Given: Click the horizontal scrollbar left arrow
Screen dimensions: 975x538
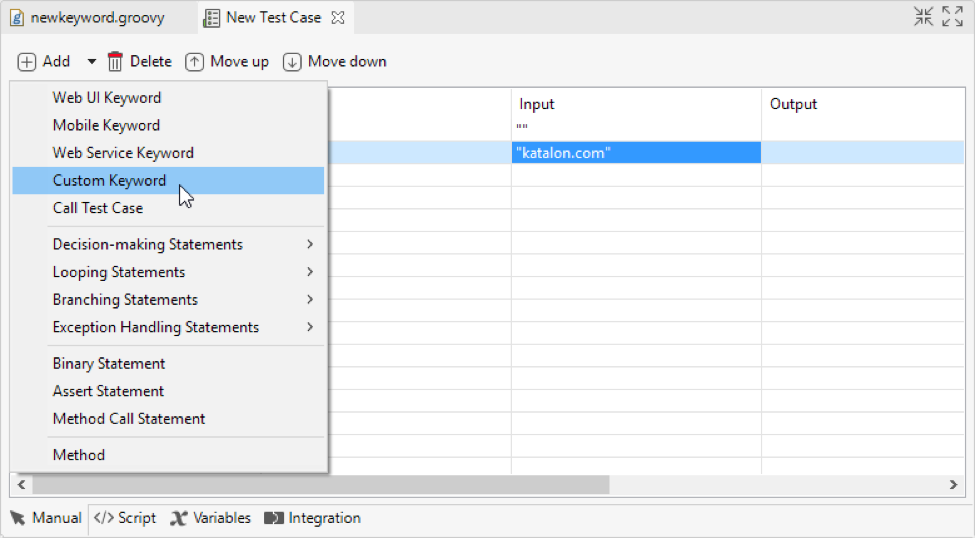Looking at the screenshot, I should point(22,485).
